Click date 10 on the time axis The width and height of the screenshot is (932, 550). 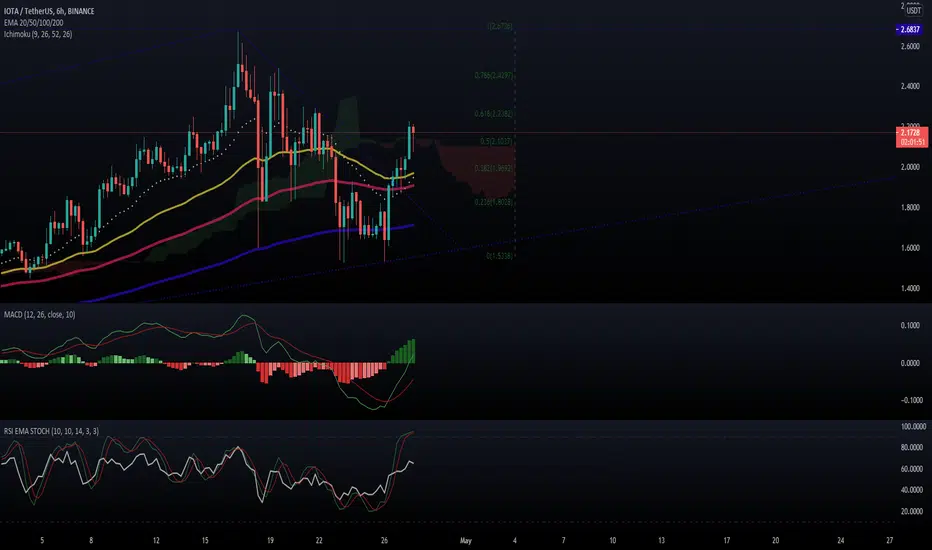612,540
